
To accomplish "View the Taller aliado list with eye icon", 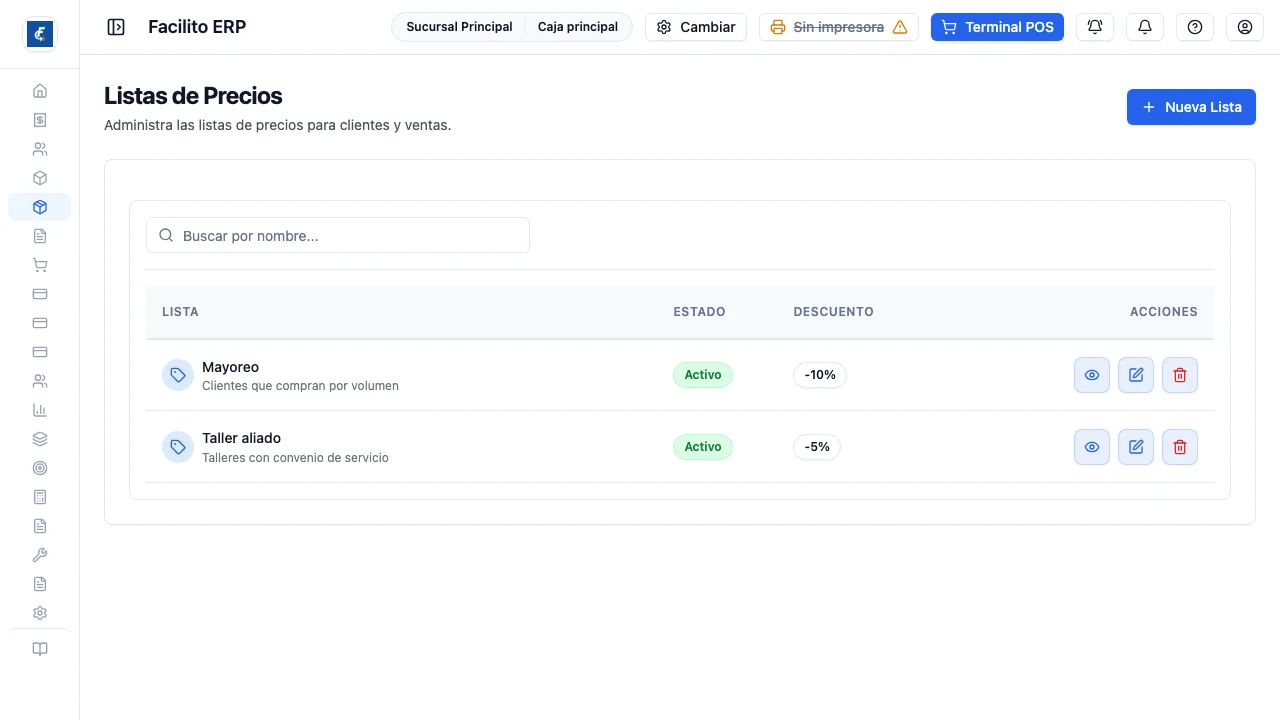I will coord(1092,447).
